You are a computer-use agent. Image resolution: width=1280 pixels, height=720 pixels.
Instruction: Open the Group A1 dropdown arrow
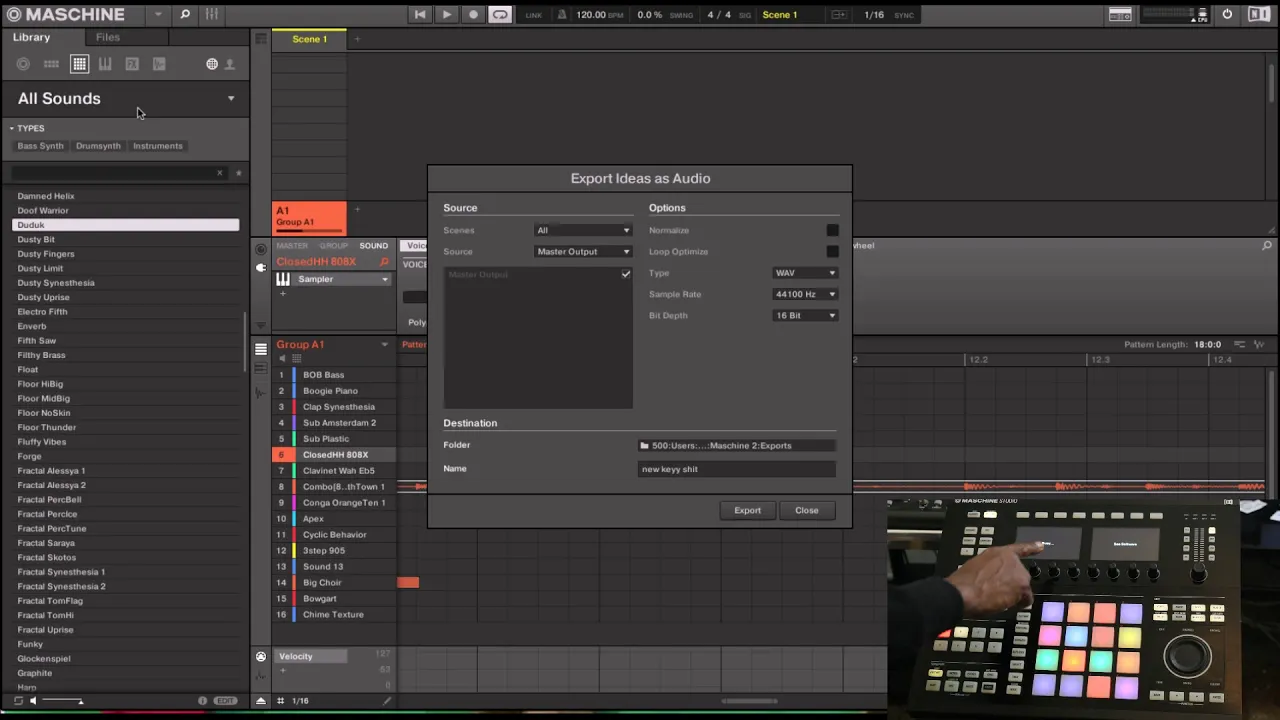click(x=384, y=344)
